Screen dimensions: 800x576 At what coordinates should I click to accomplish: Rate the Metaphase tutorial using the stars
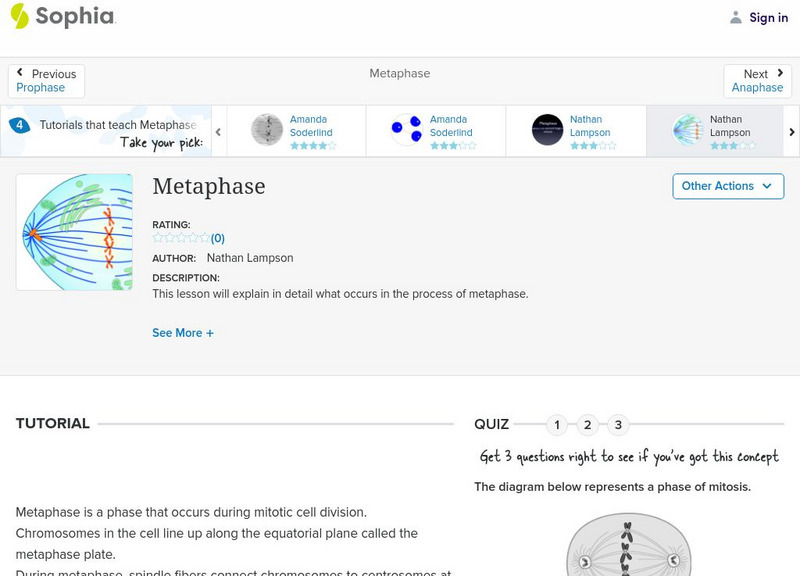click(x=180, y=238)
